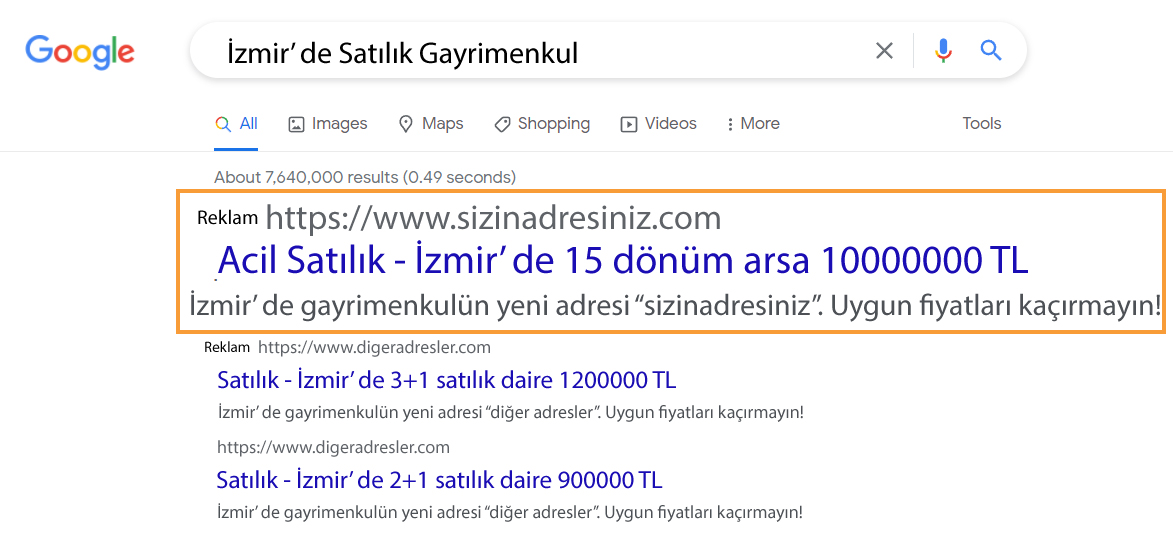
Task: Open the 2+1 satılık daire listing
Action: pos(439,479)
